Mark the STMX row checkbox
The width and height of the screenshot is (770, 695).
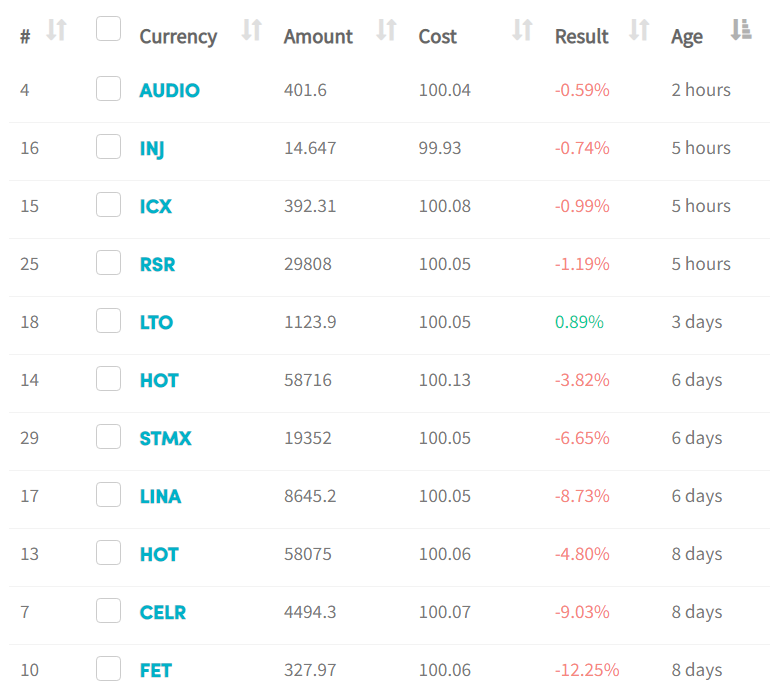click(x=109, y=436)
